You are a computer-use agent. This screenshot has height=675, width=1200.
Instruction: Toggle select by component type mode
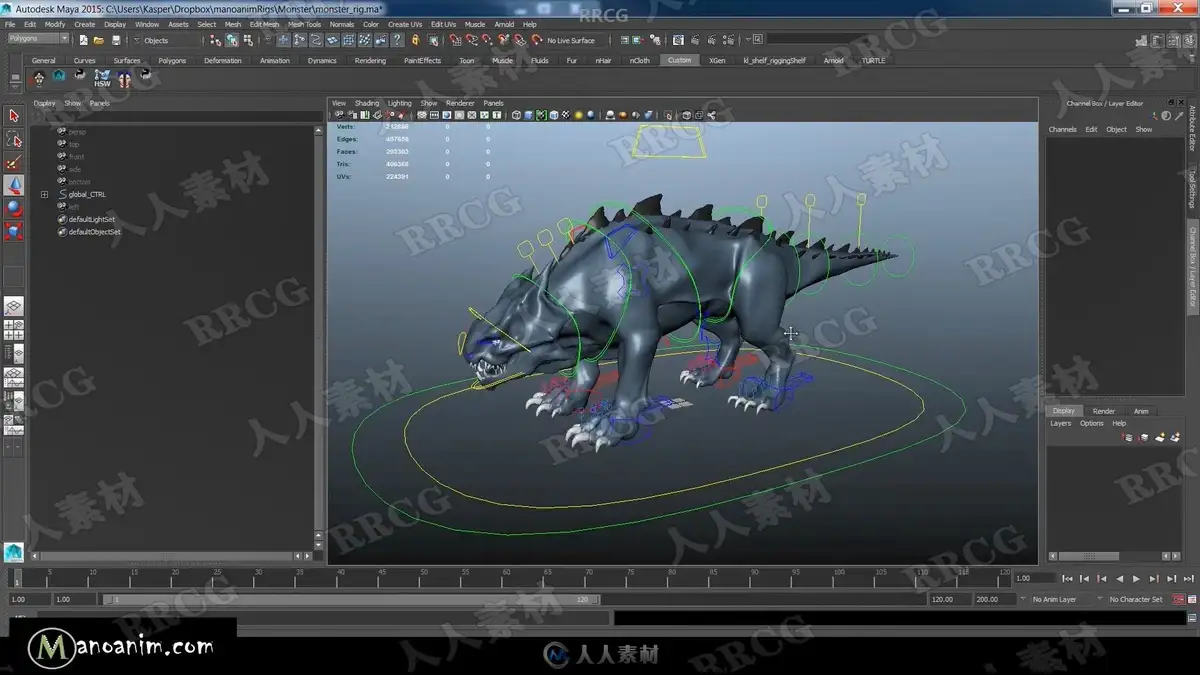point(247,40)
